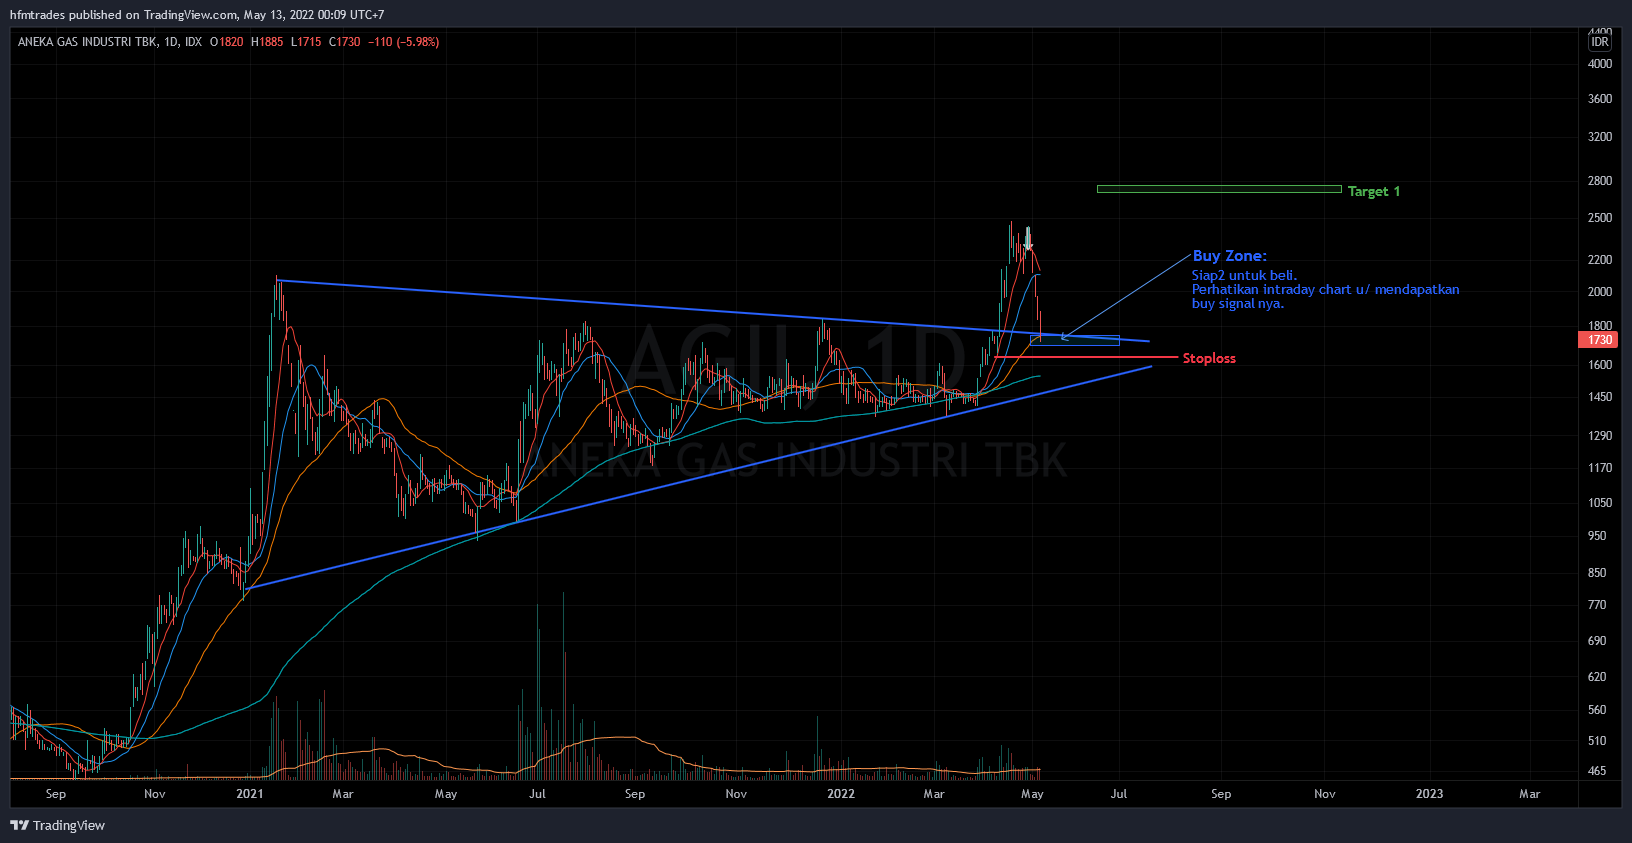This screenshot has height=843, width=1632.
Task: Click the 465 price level on the axis
Action: pyautogui.click(x=1597, y=771)
